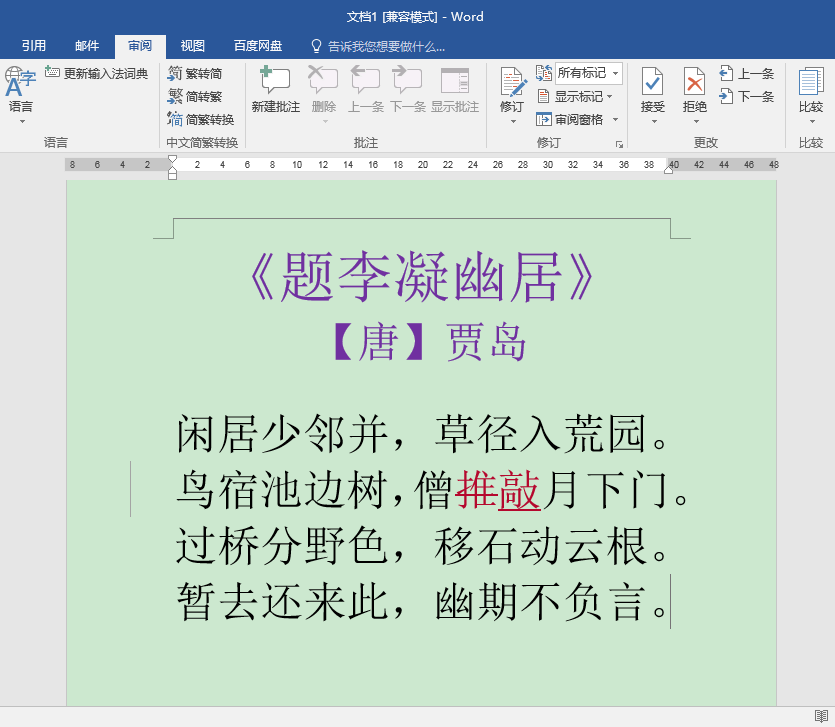Viewport: 835px width, 727px height.
Task: Click the display-for-review icon beside 所有标记
Action: pos(544,72)
